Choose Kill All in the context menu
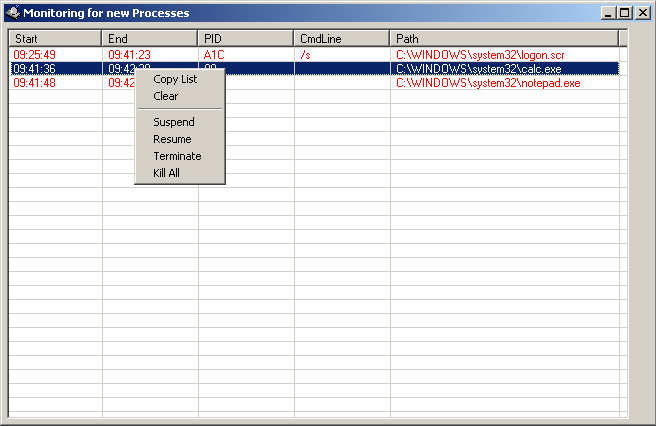The image size is (656, 426). [166, 173]
